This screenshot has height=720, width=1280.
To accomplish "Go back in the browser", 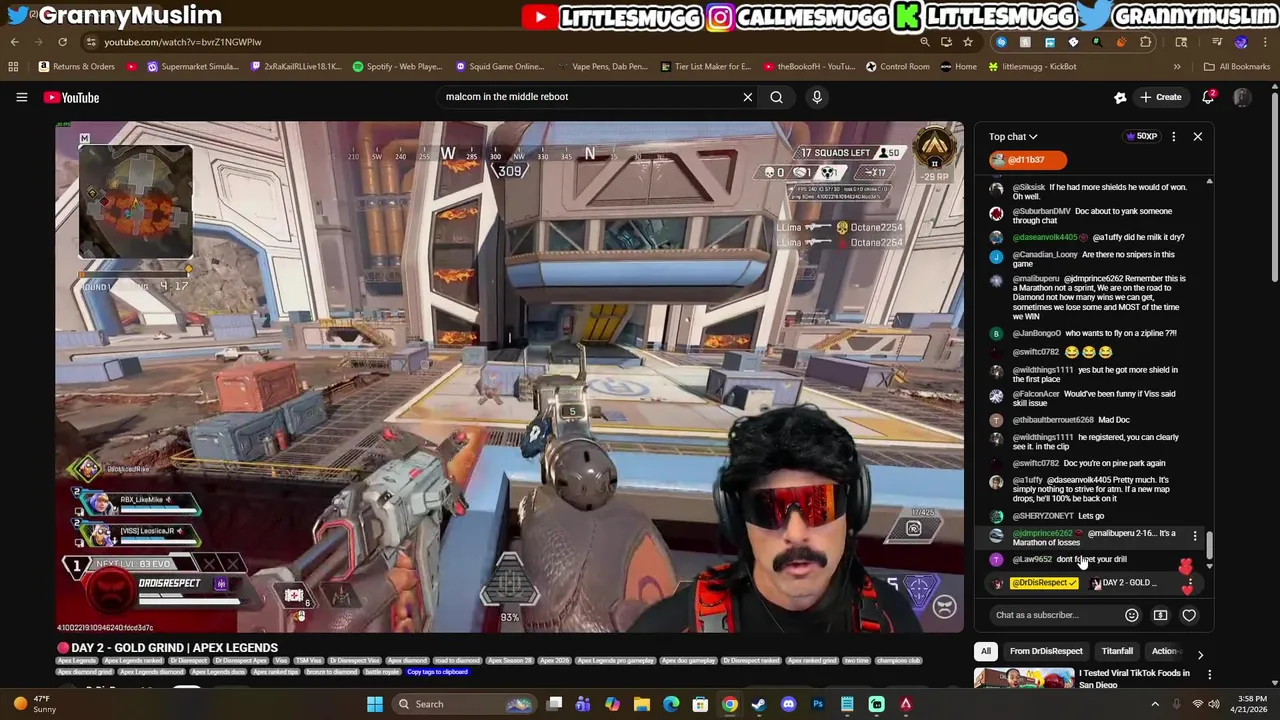I will coord(14,42).
